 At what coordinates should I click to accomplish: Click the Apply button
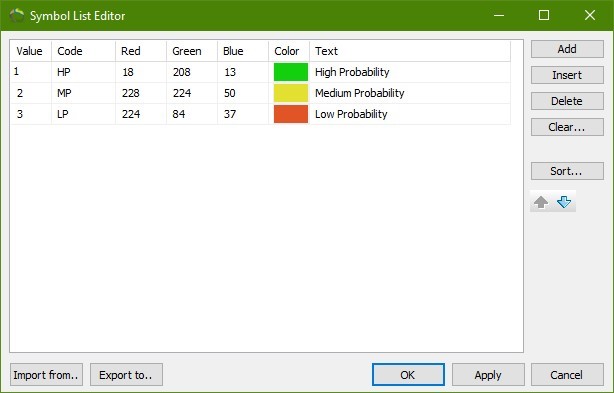click(x=488, y=375)
